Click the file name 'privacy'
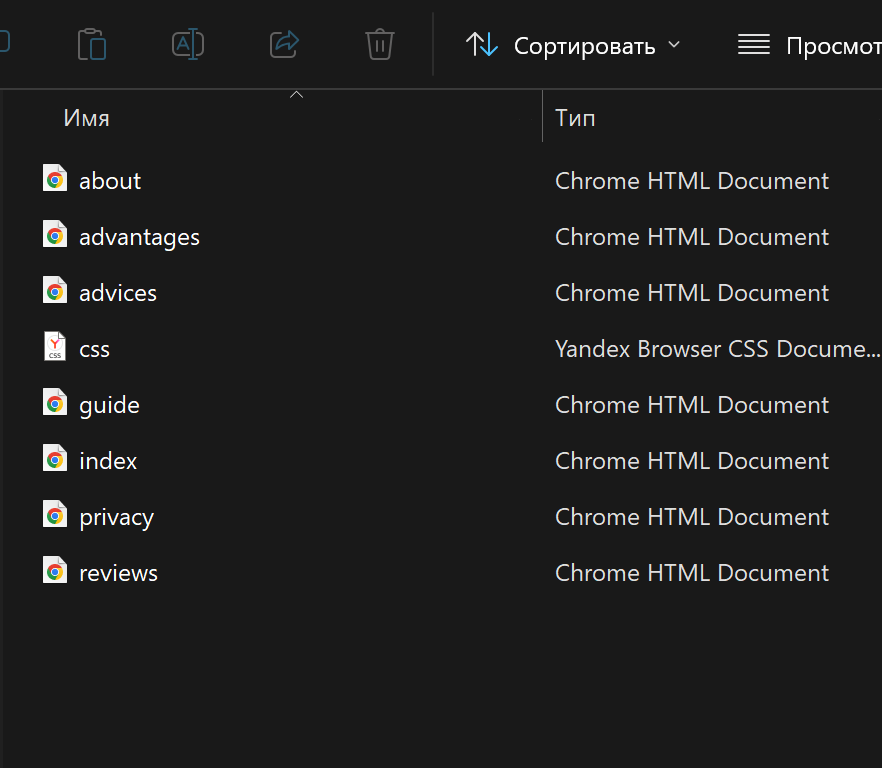This screenshot has width=882, height=768. coord(116,517)
